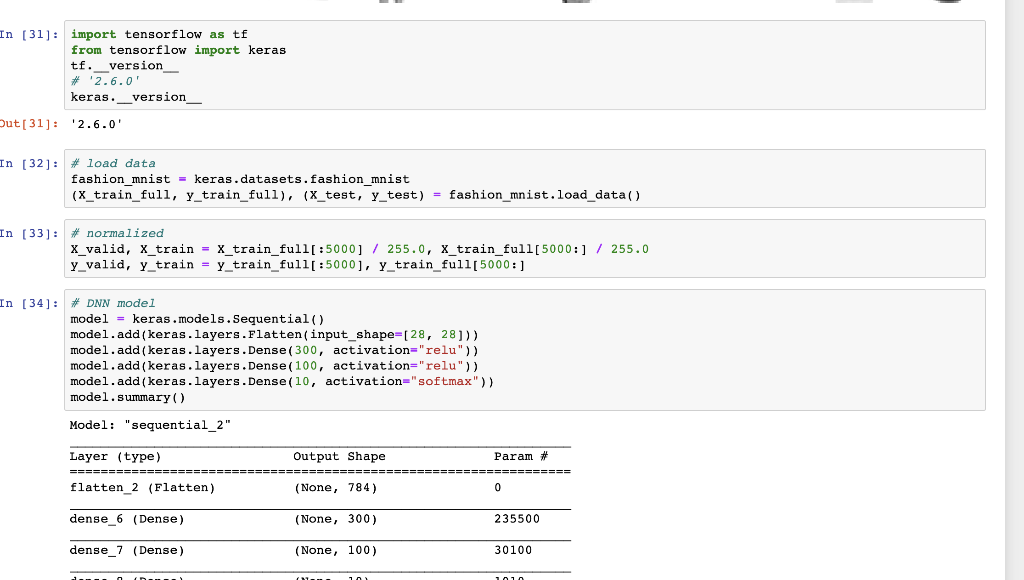Click the In [33] prompt label
The width and height of the screenshot is (1024, 580).
click(x=25, y=233)
